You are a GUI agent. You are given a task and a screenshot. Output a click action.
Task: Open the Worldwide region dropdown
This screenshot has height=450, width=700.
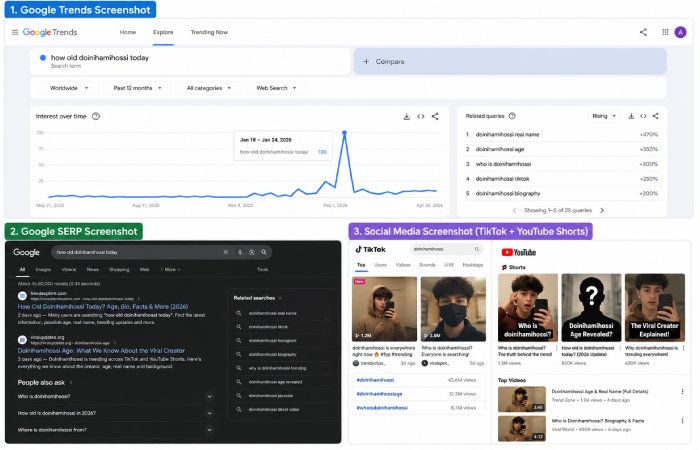tap(69, 88)
